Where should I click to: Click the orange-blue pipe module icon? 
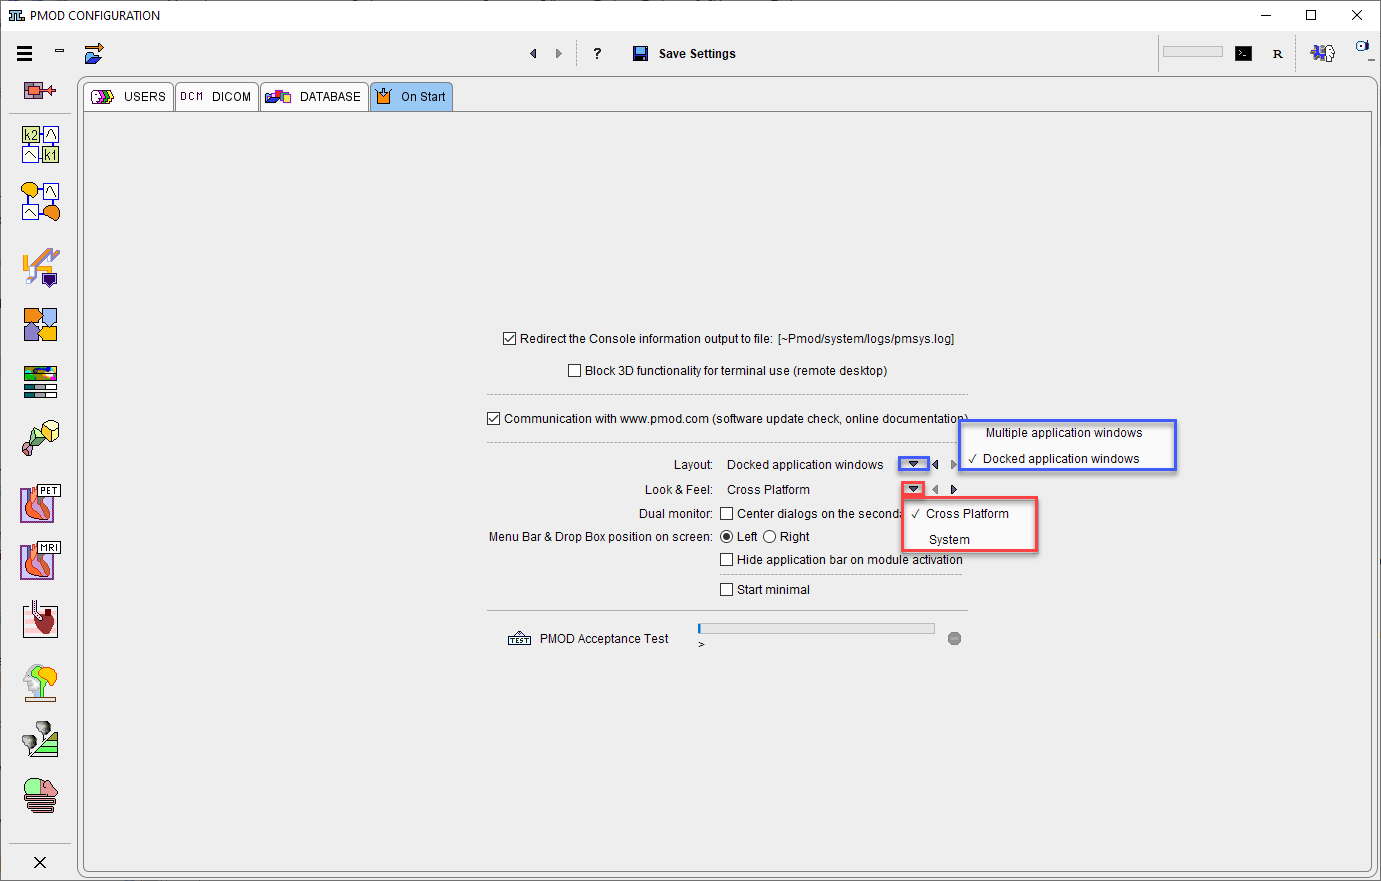[x=40, y=267]
